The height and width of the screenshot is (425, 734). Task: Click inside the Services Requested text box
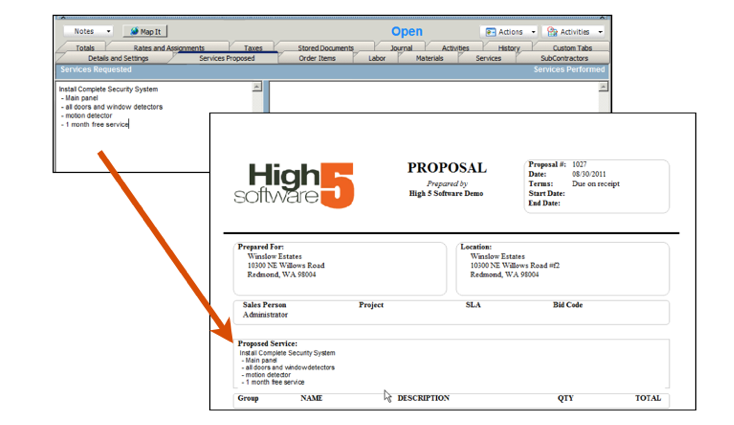click(154, 127)
